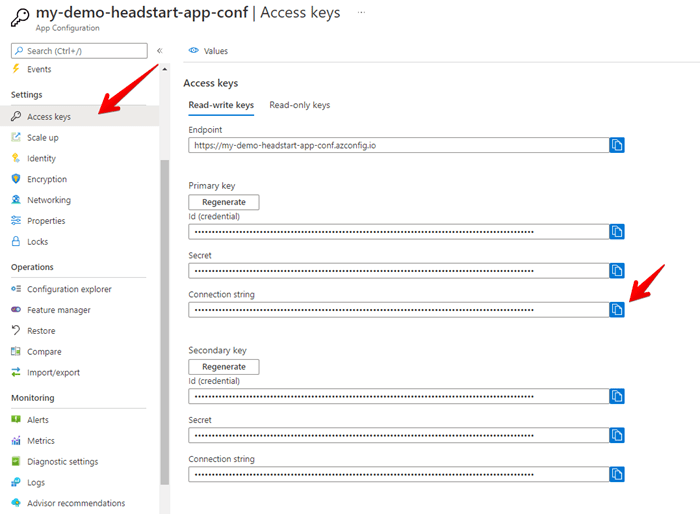700x514 pixels.
Task: Click the Metrics chart icon
Action: [x=16, y=440]
